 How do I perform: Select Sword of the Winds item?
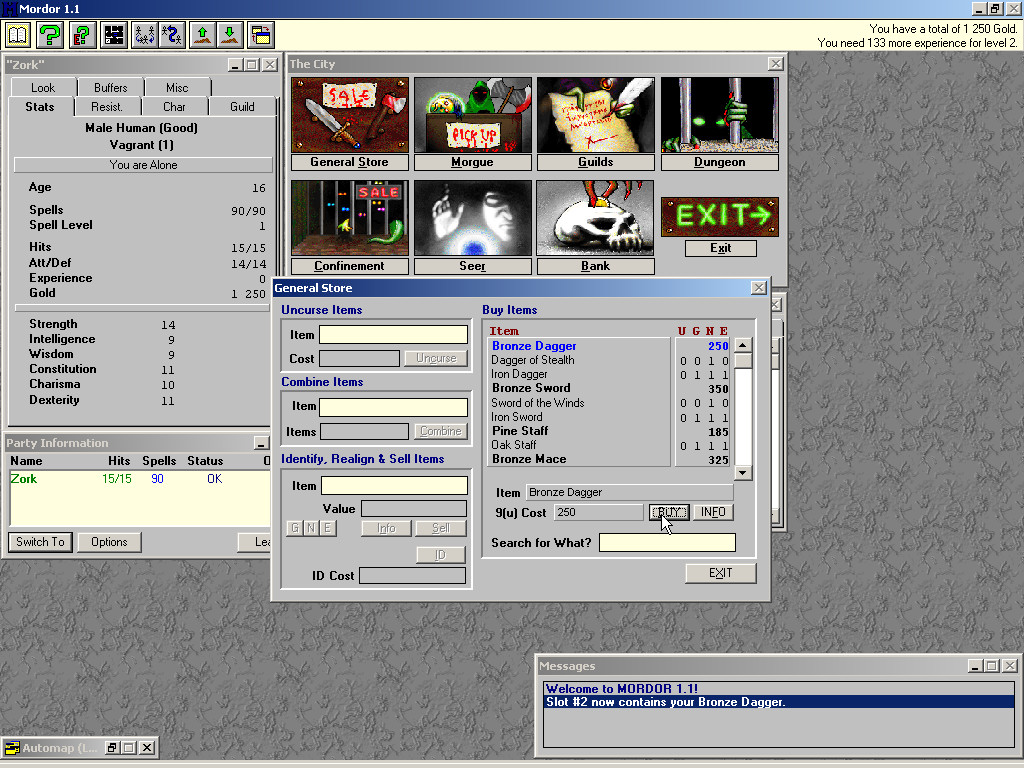[579, 403]
